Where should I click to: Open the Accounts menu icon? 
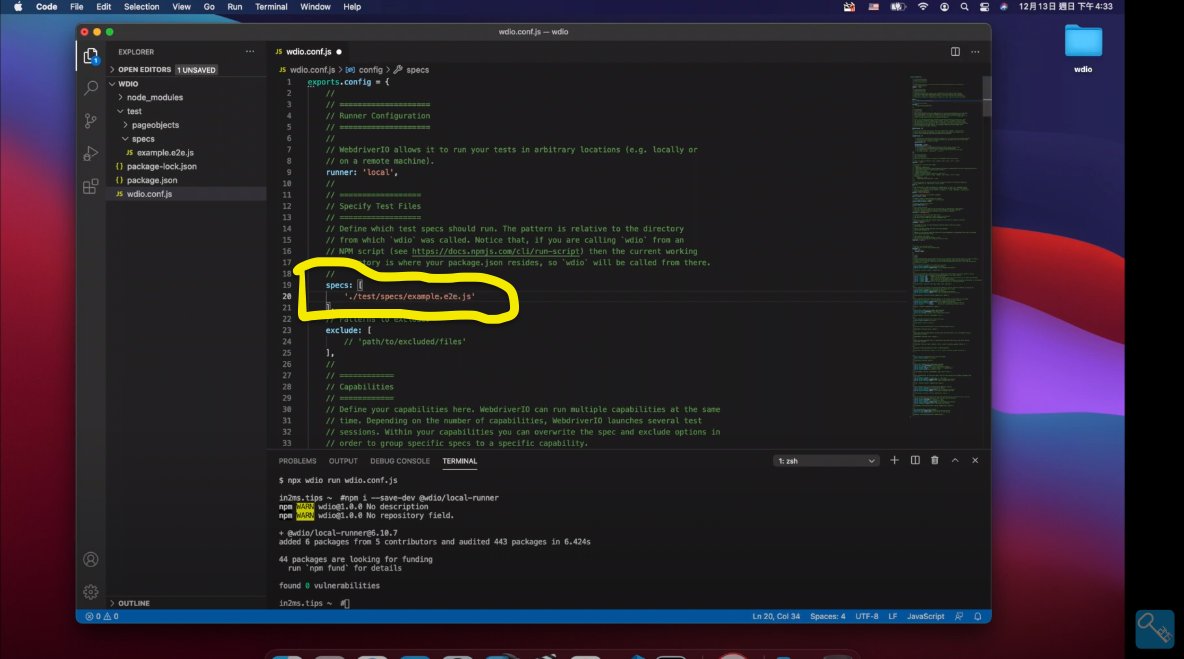coord(91,559)
